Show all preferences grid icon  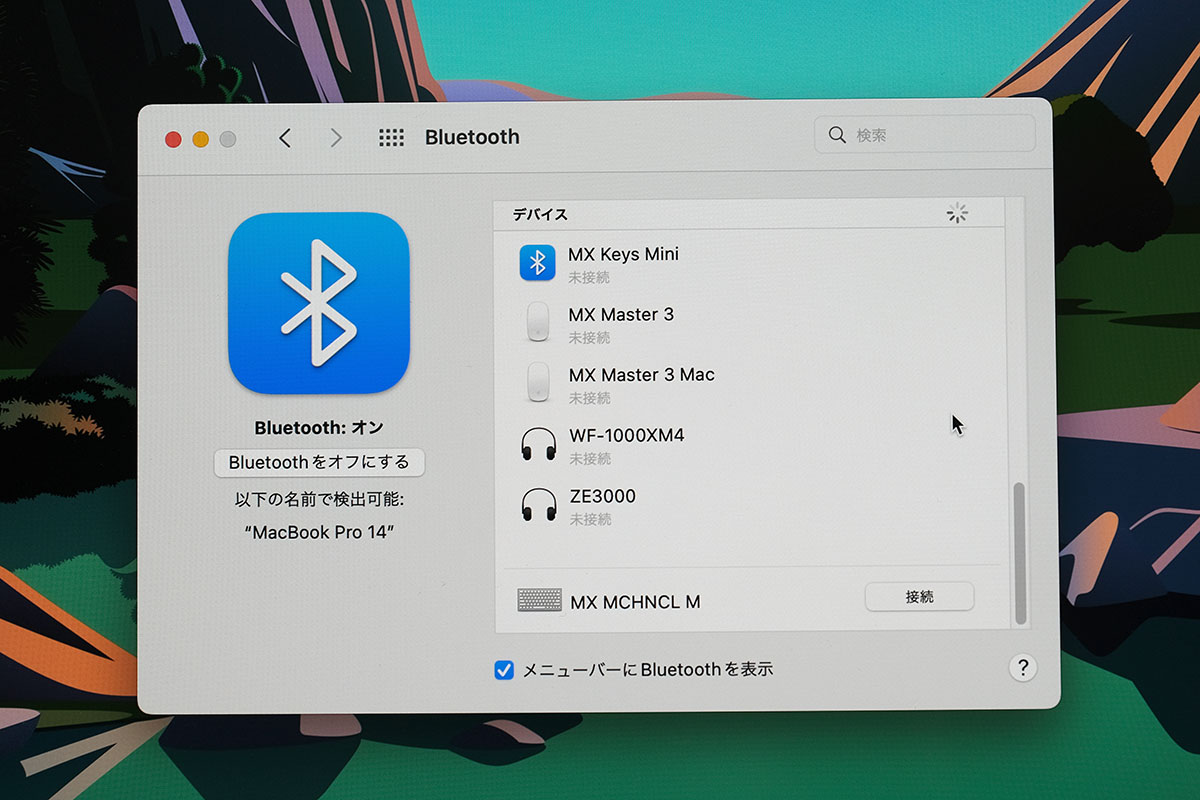pyautogui.click(x=391, y=138)
